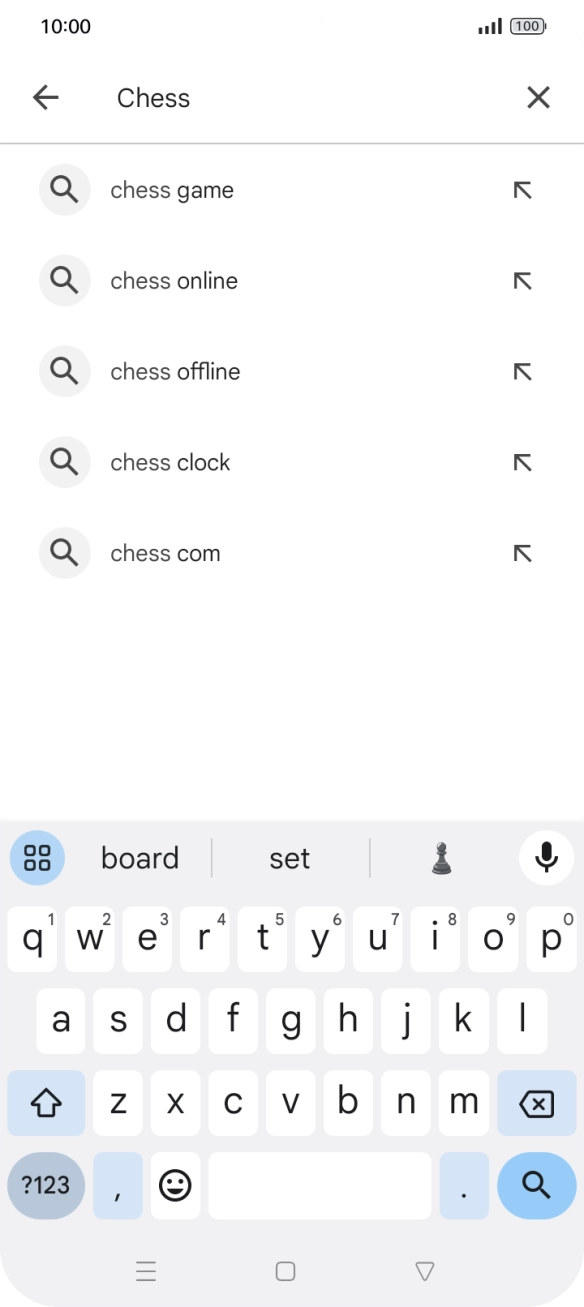Tap the shift key to capitalize
This screenshot has width=584, height=1307.
(46, 1102)
